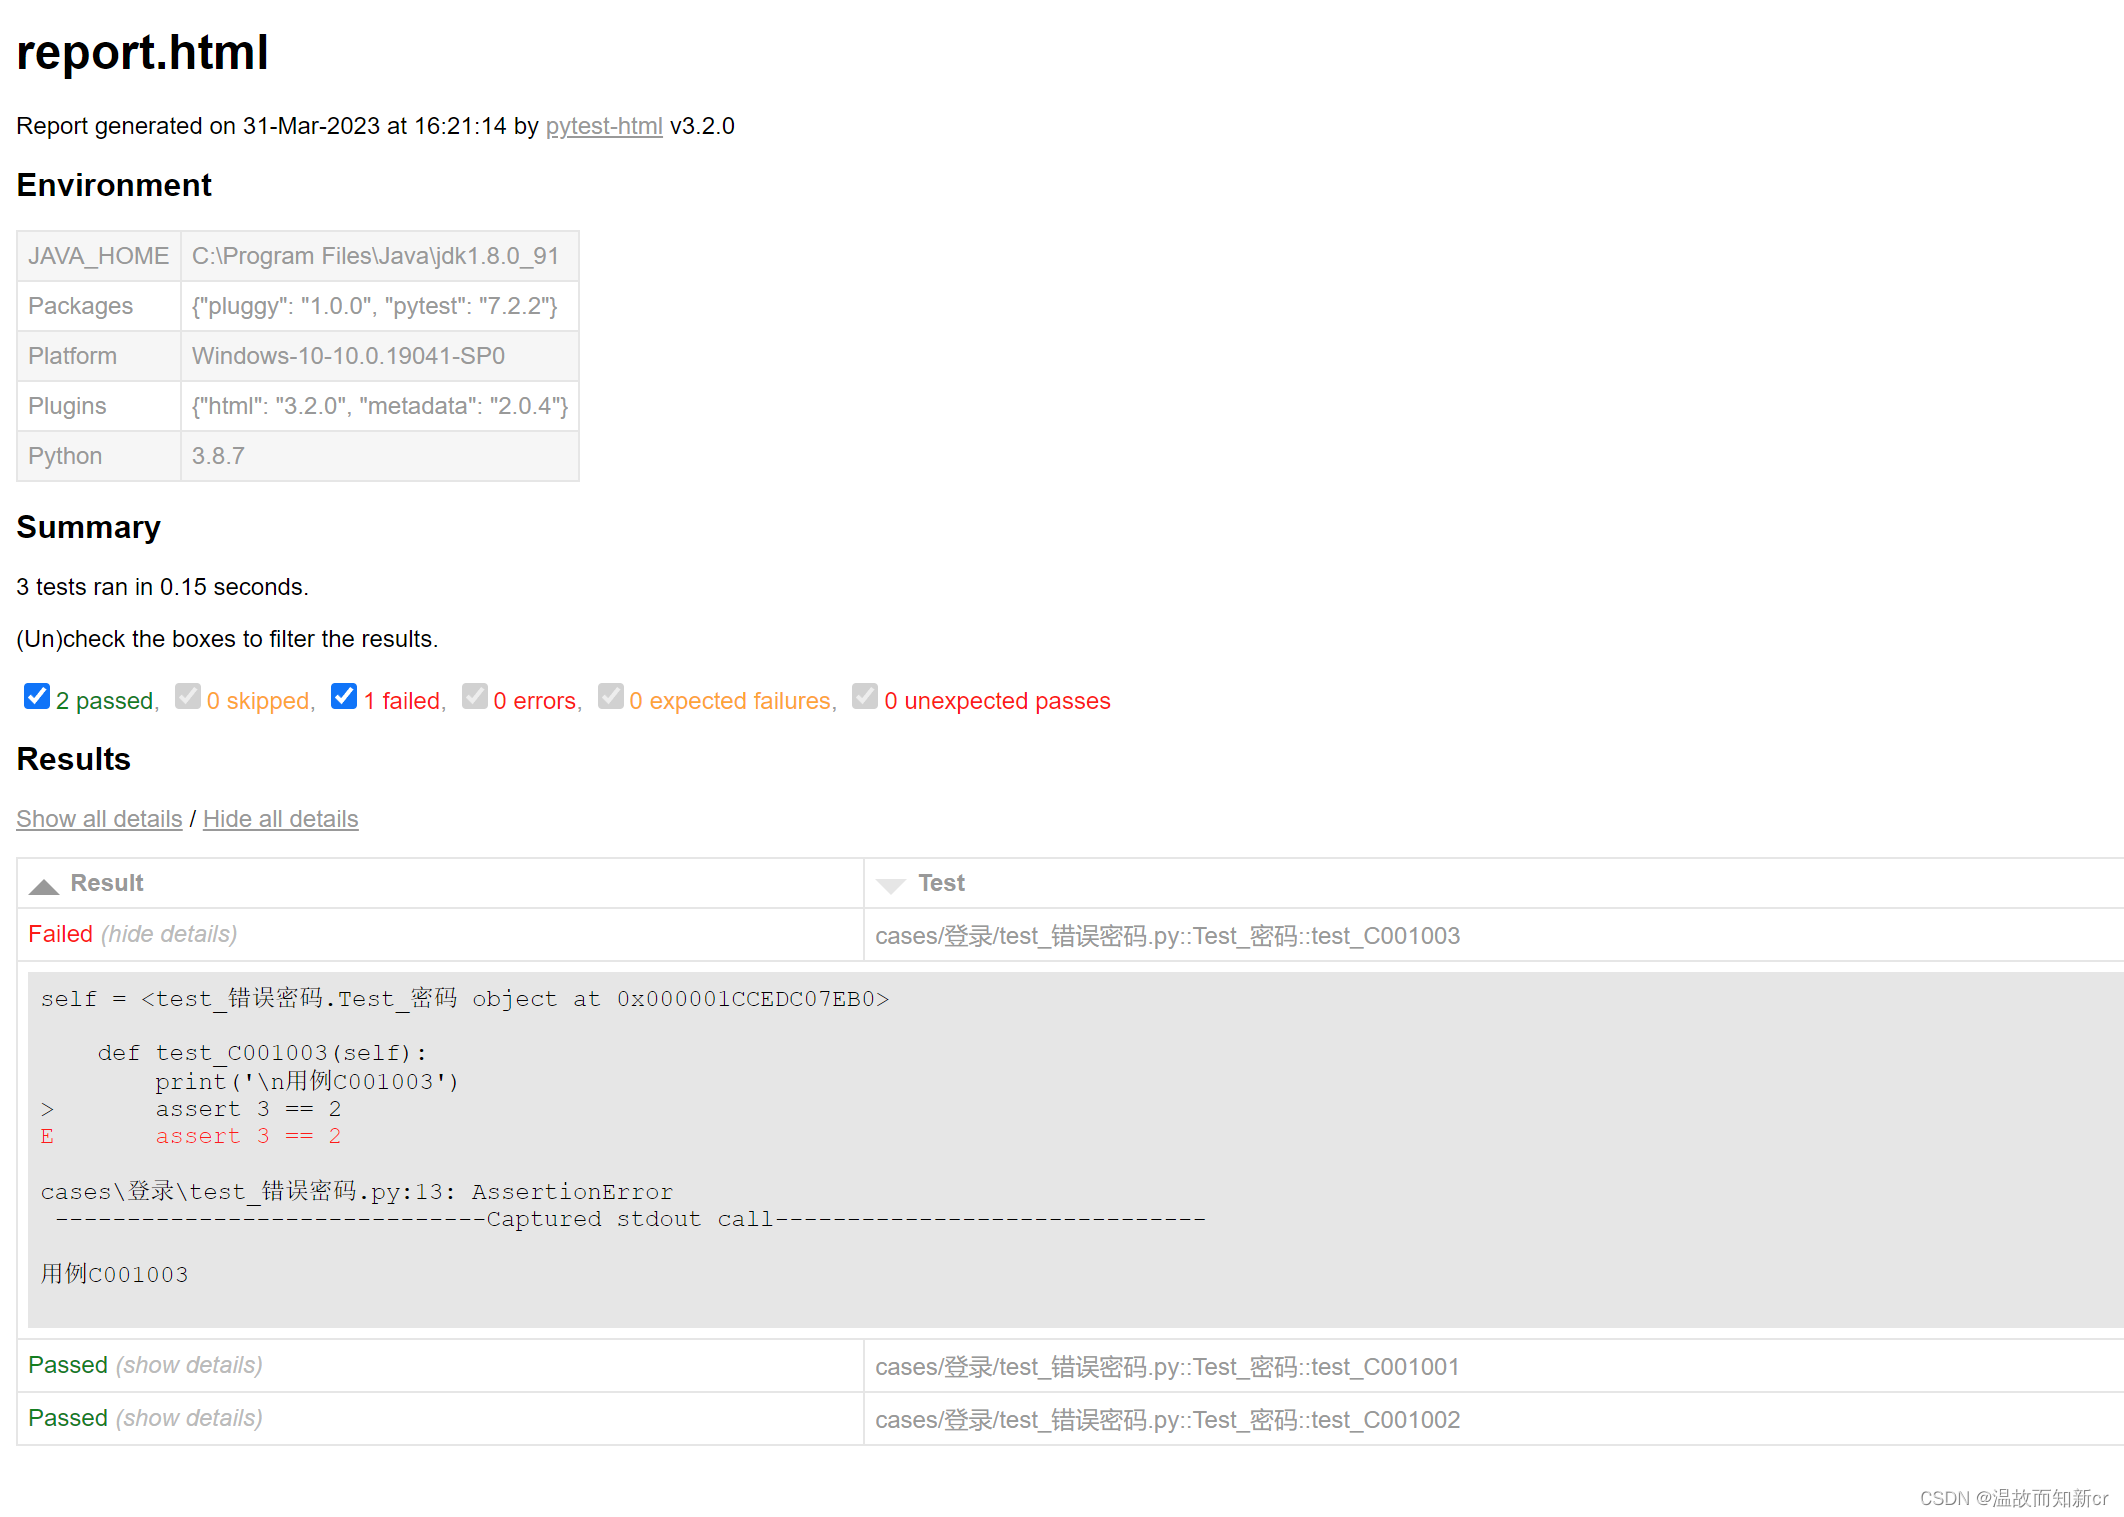Expand show details for test_C001002
2124x1517 pixels.
coord(189,1418)
